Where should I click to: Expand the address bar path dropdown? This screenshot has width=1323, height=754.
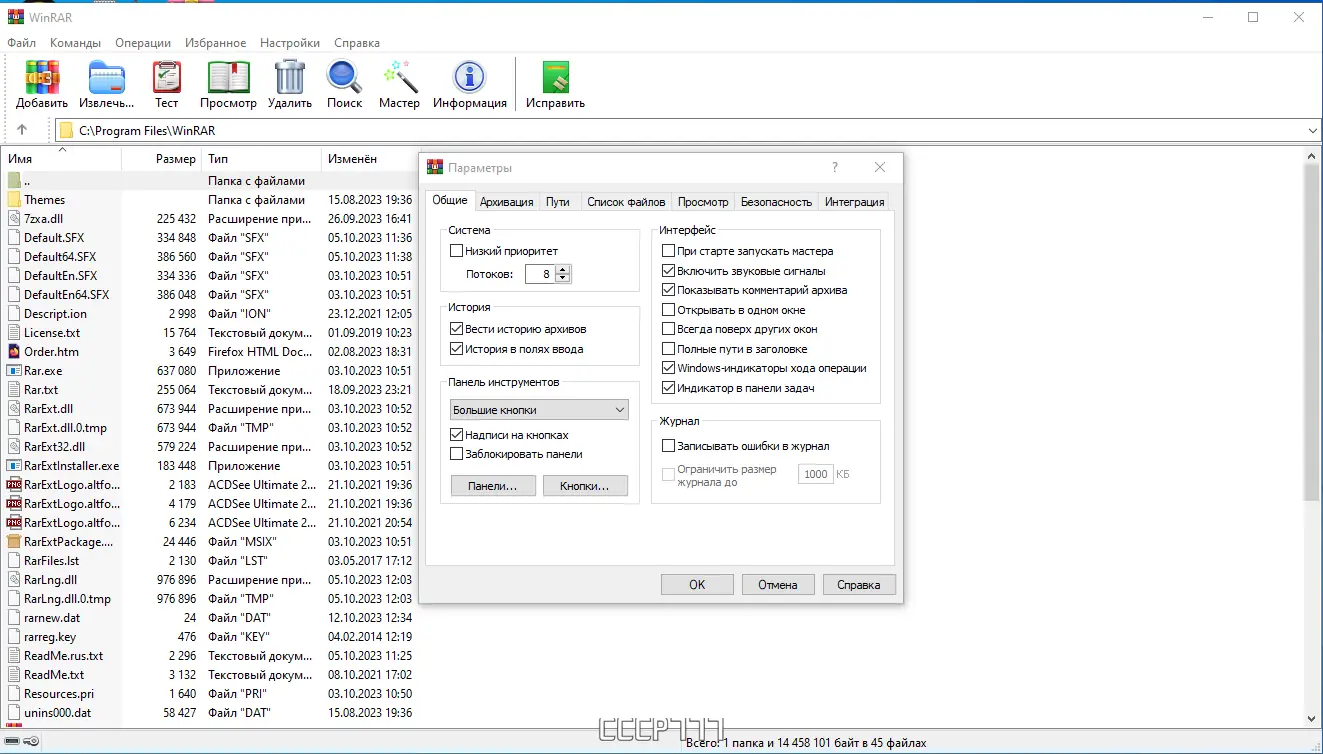coord(1313,130)
